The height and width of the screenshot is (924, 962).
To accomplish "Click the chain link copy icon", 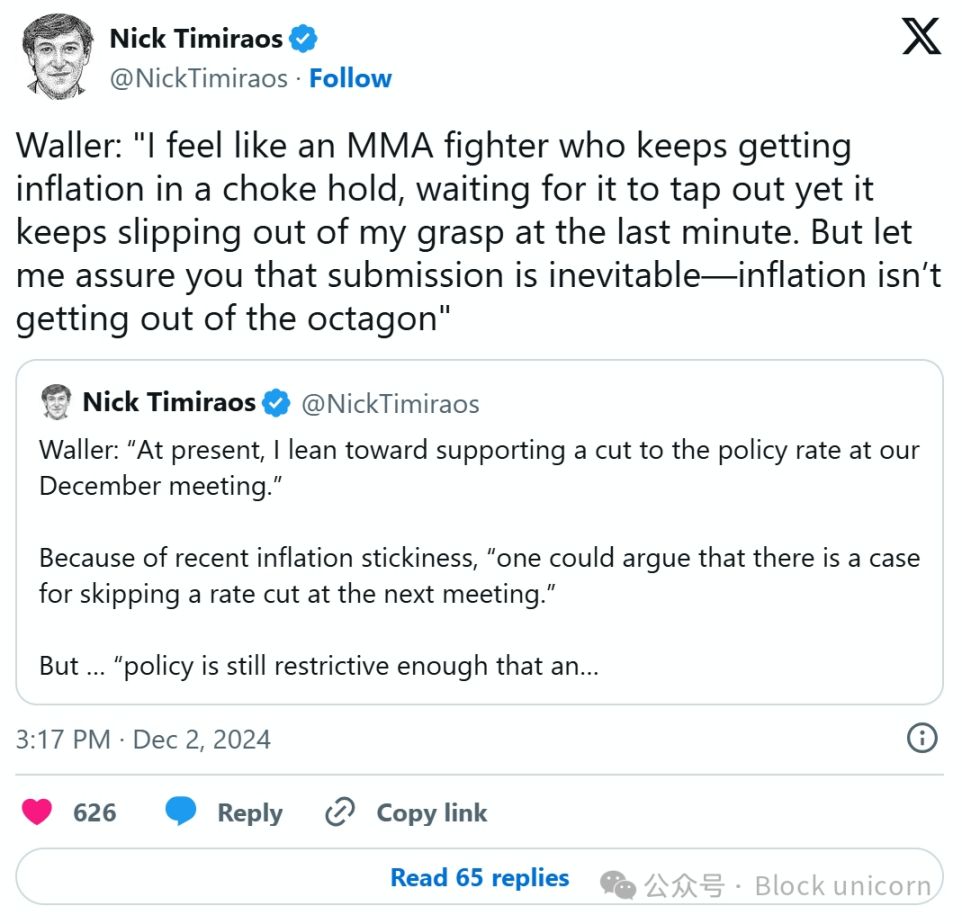I will pyautogui.click(x=341, y=812).
